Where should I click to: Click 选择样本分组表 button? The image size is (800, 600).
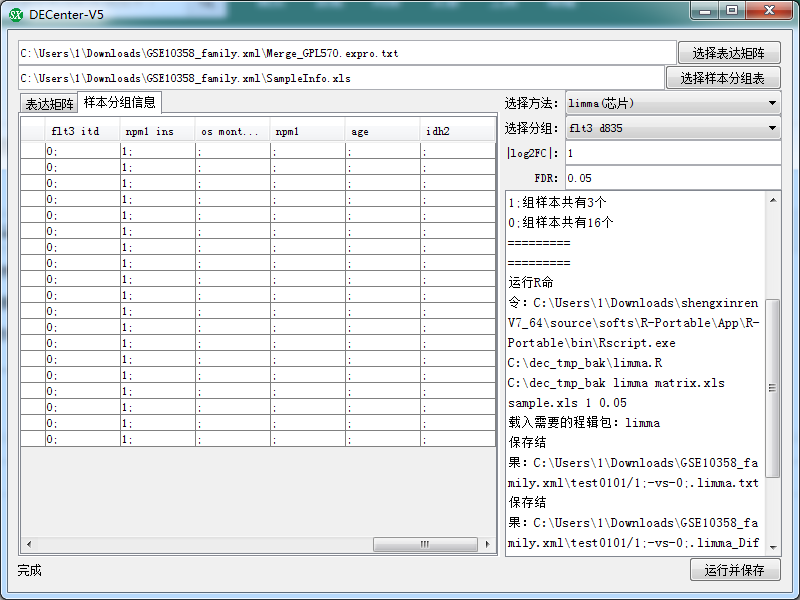pyautogui.click(x=723, y=78)
